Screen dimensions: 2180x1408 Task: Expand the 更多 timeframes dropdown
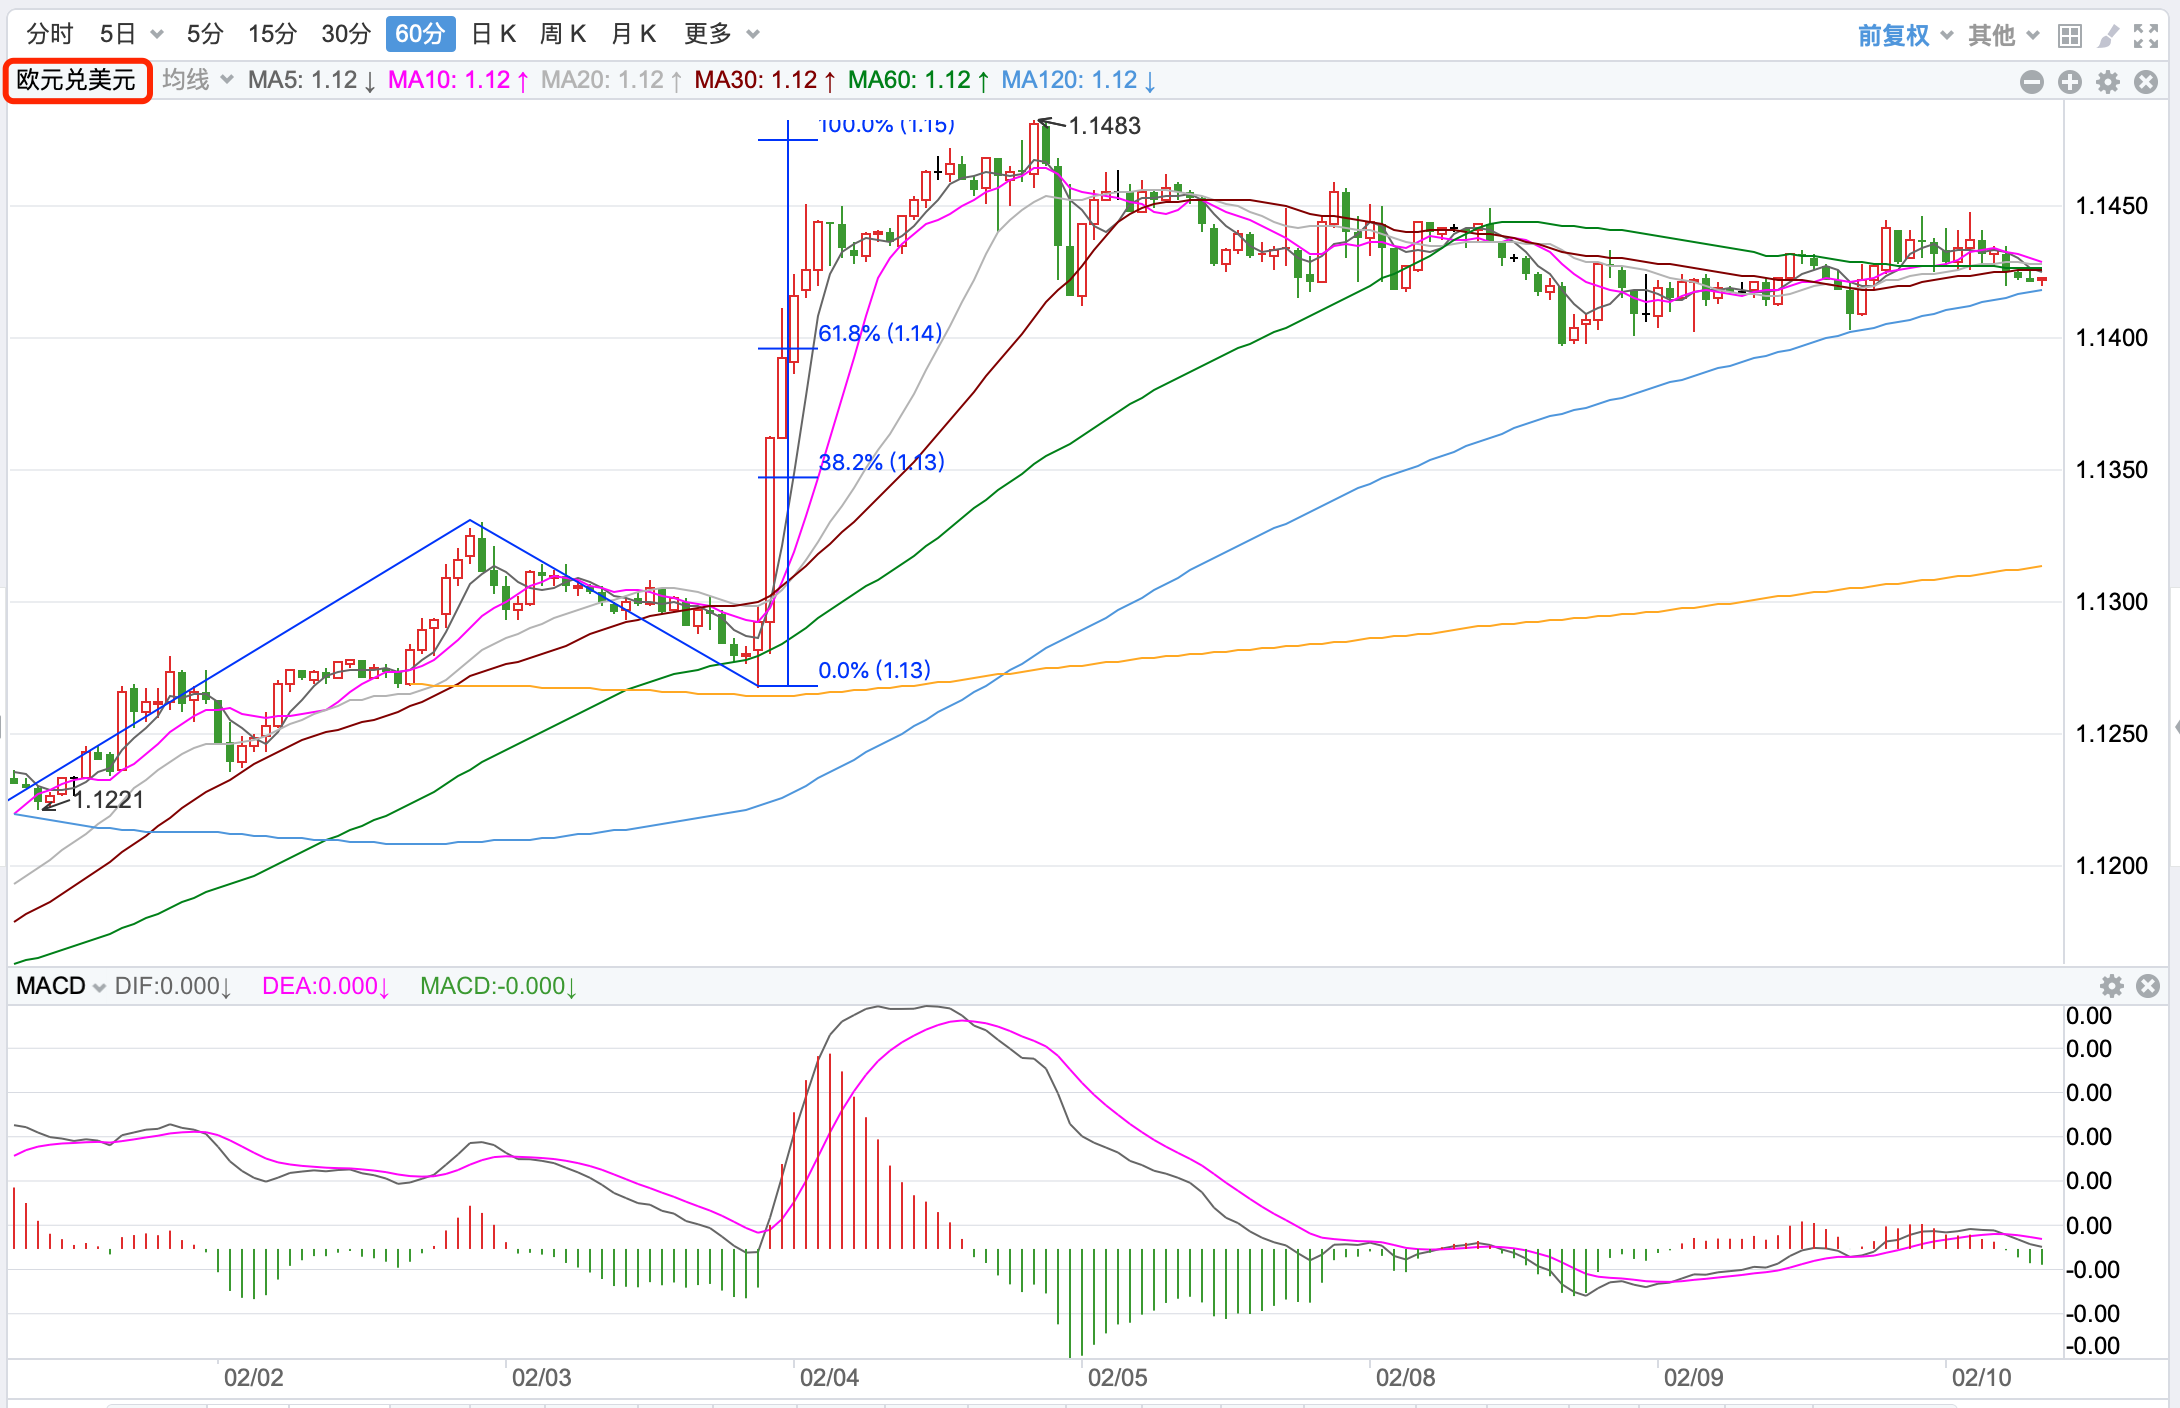[x=721, y=34]
